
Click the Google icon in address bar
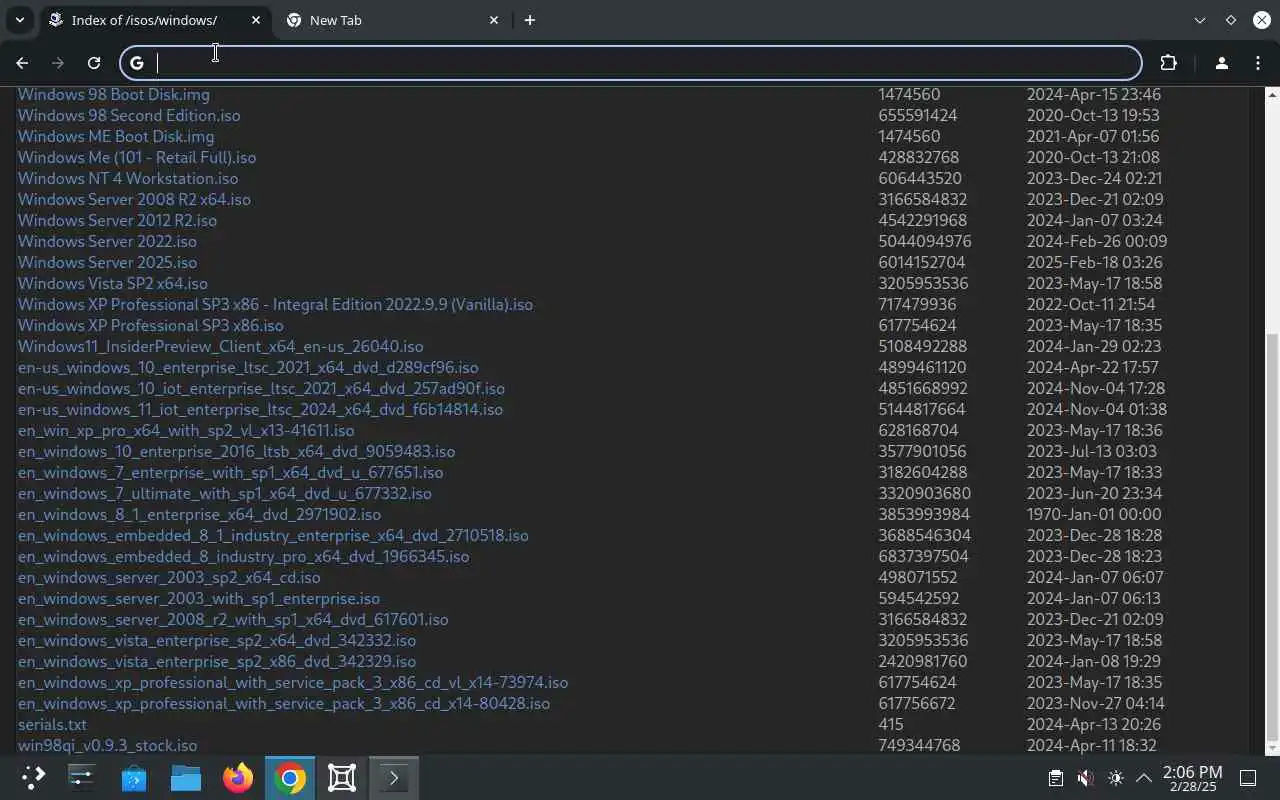137,63
